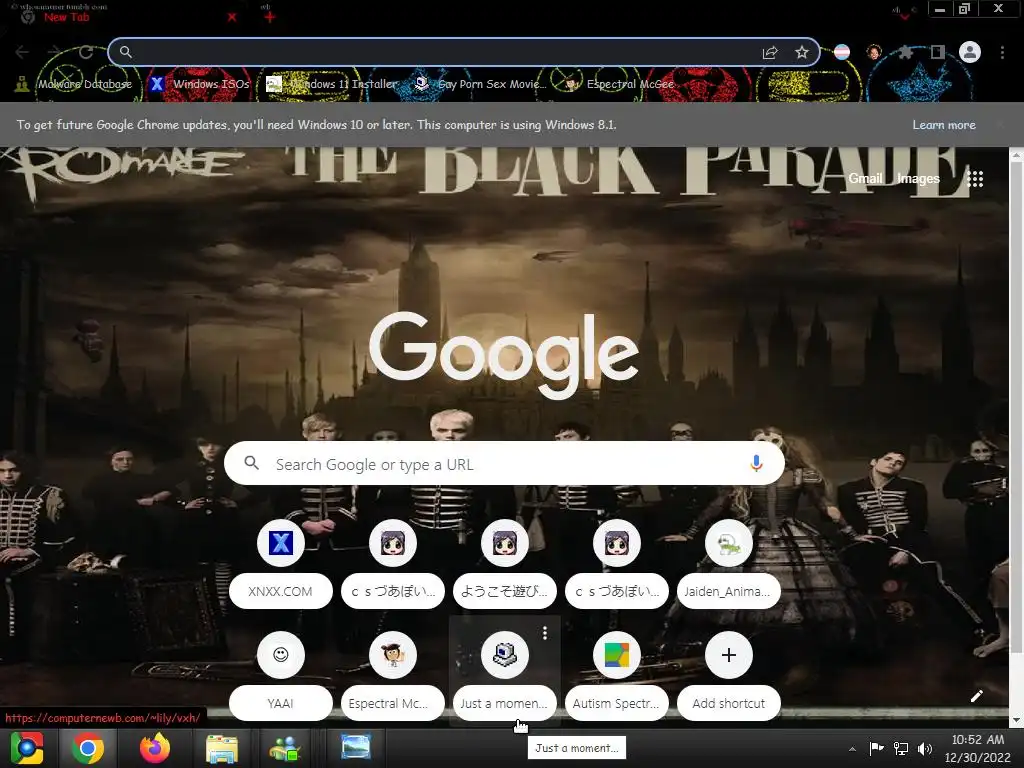The height and width of the screenshot is (768, 1024).
Task: Click the Search Google or type a URL box
Action: (x=504, y=464)
